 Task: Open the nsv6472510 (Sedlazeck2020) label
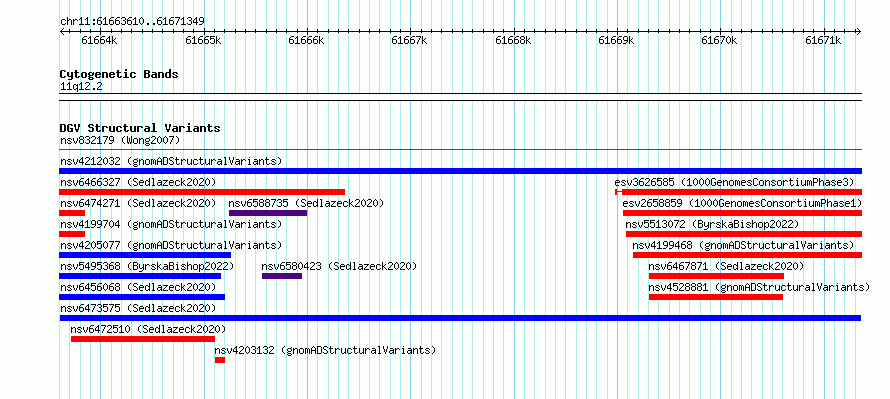pos(148,329)
